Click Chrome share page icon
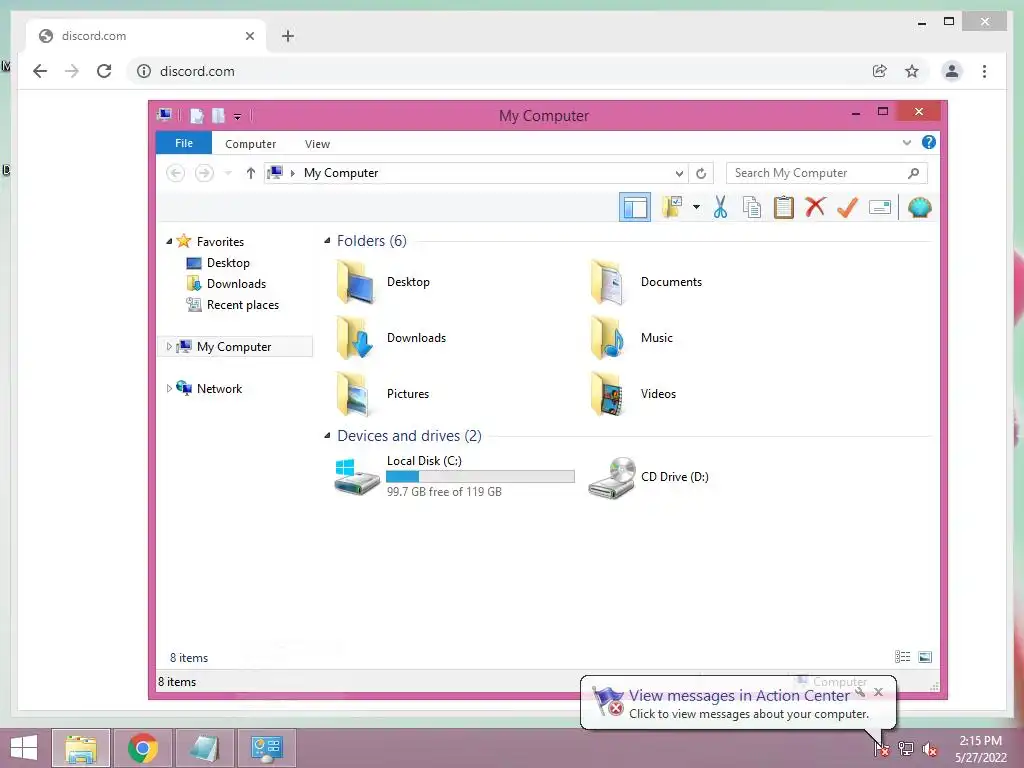 pos(880,71)
